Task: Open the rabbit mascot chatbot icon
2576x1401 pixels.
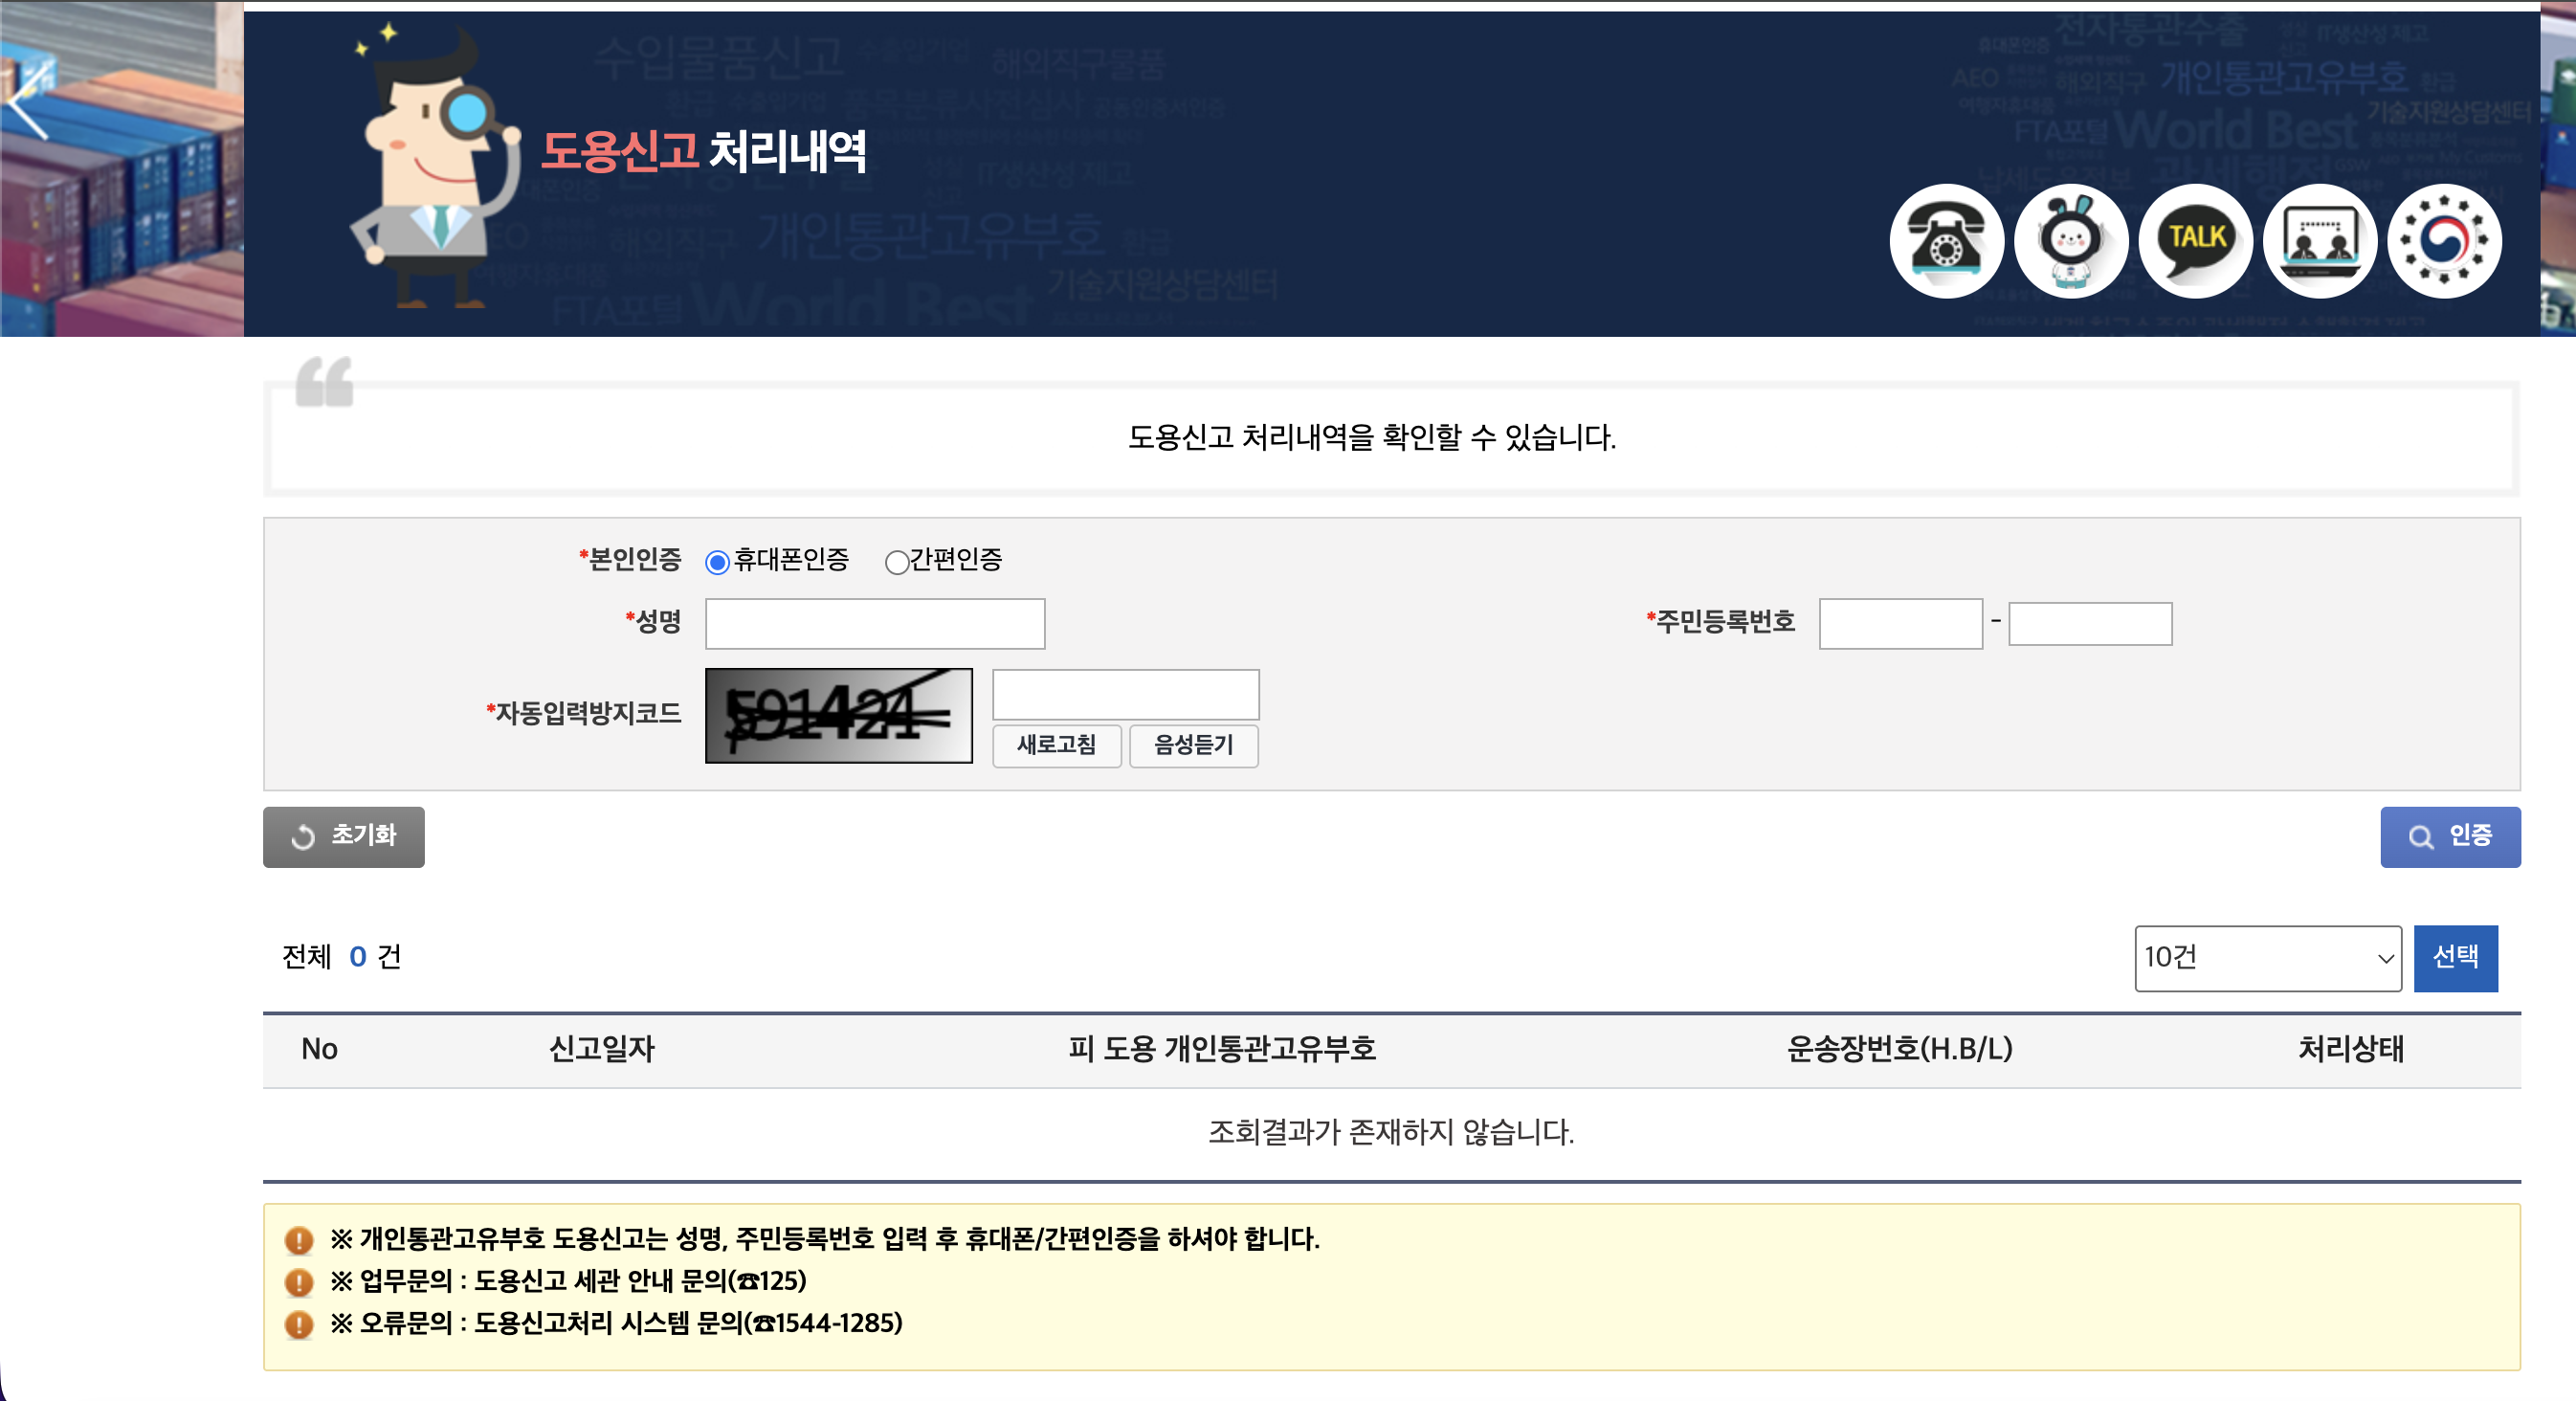Action: 2070,241
